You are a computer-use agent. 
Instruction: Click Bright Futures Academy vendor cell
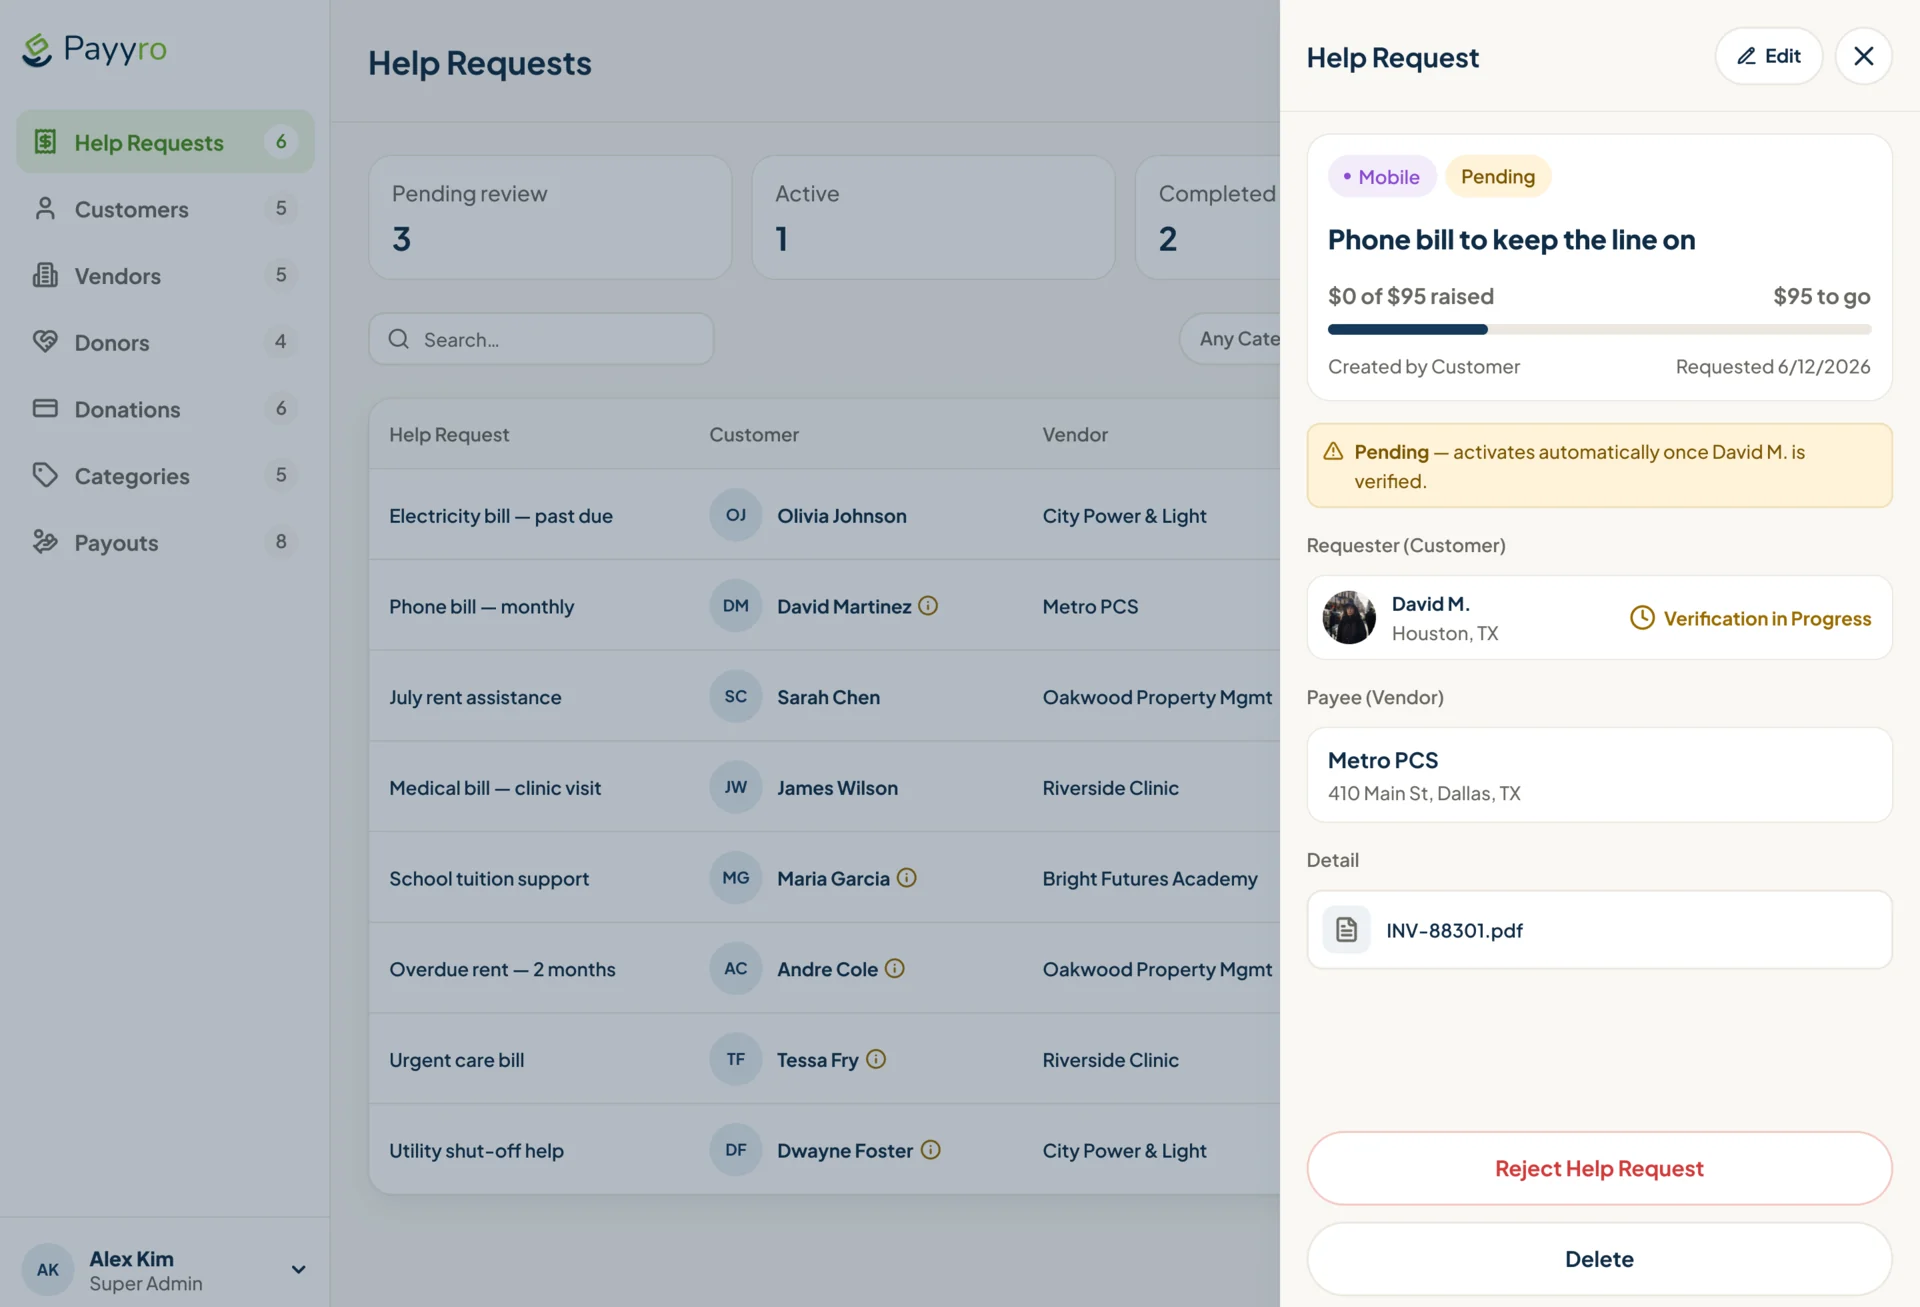[x=1150, y=878]
